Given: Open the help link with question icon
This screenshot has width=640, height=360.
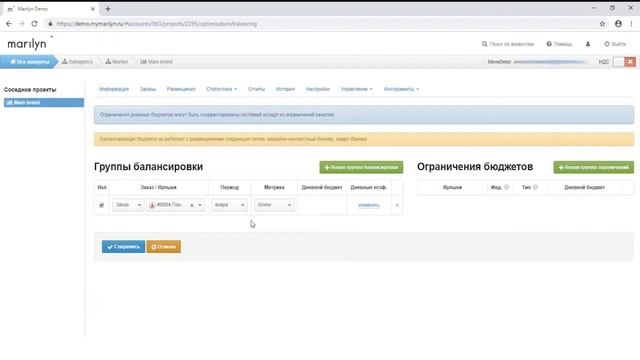Looking at the screenshot, I should click(559, 44).
